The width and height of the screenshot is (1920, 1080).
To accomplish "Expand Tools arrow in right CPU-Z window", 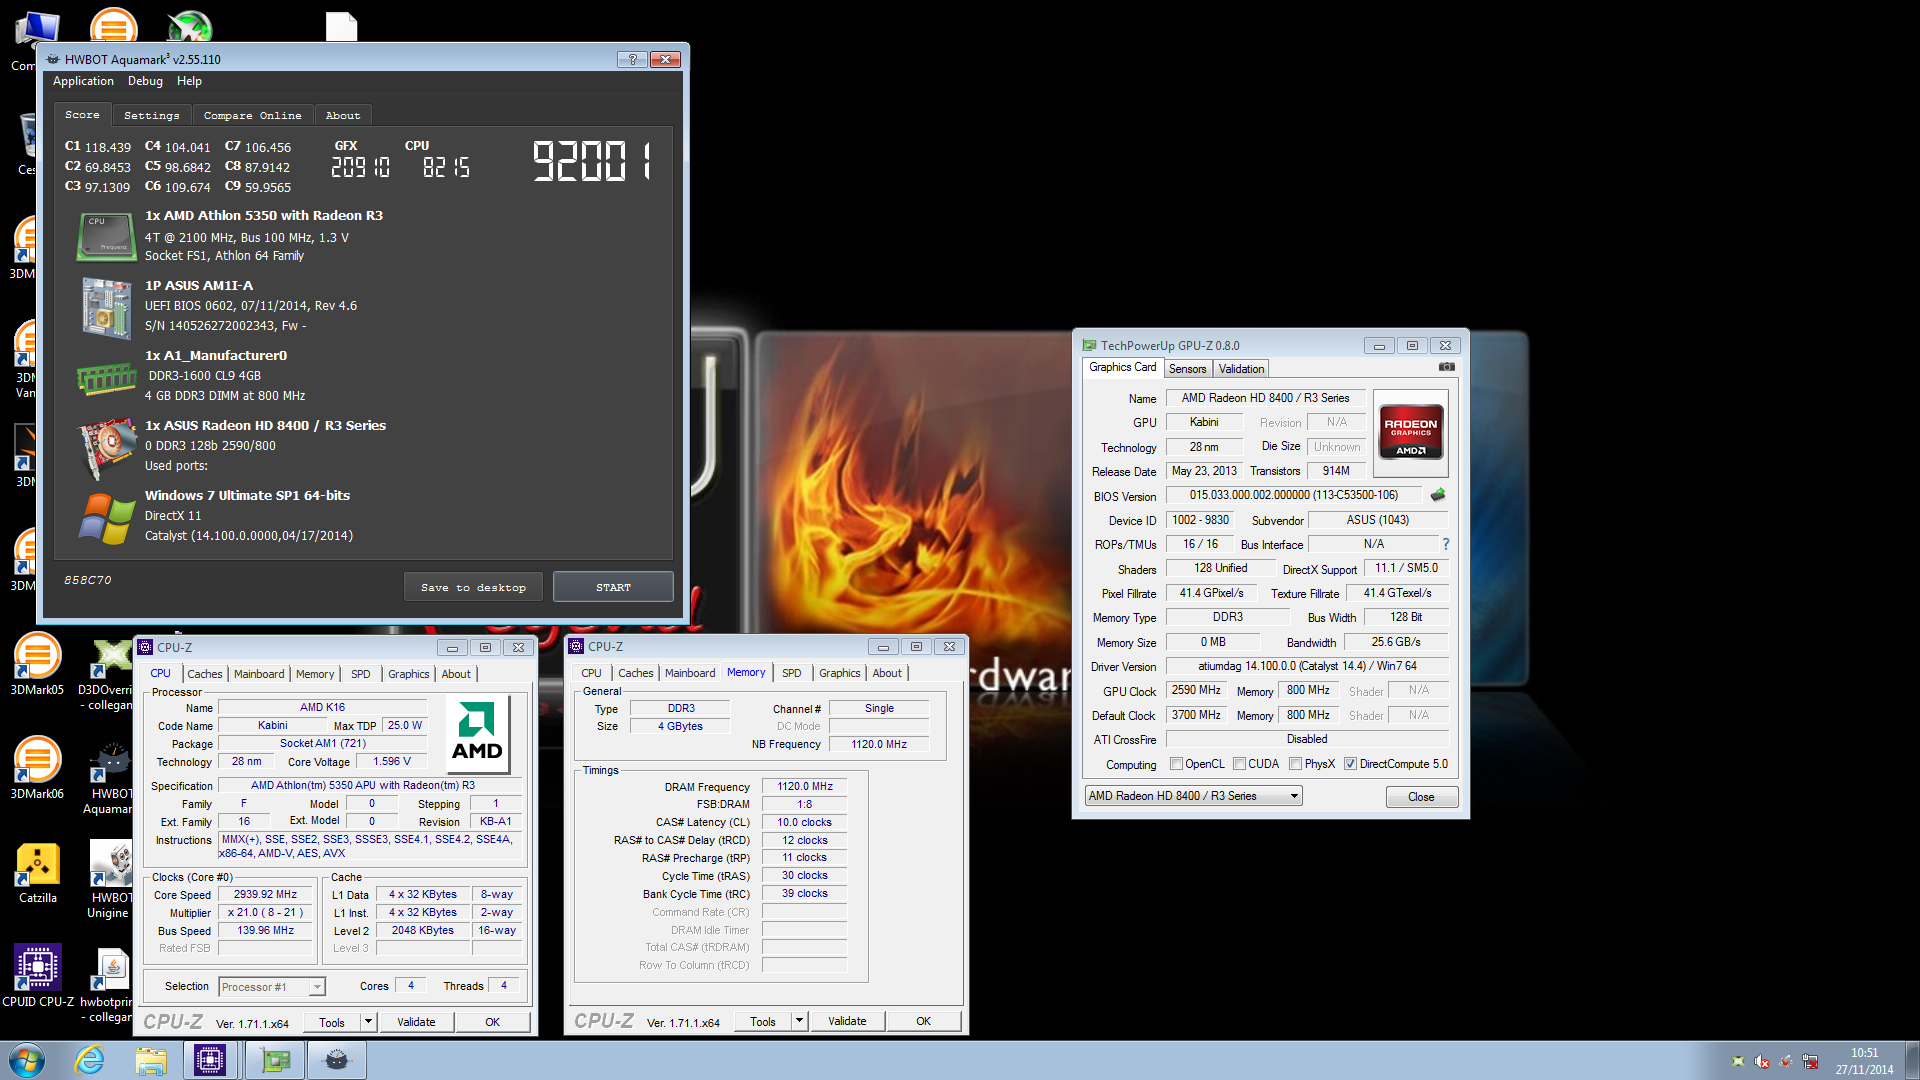I will (799, 1021).
